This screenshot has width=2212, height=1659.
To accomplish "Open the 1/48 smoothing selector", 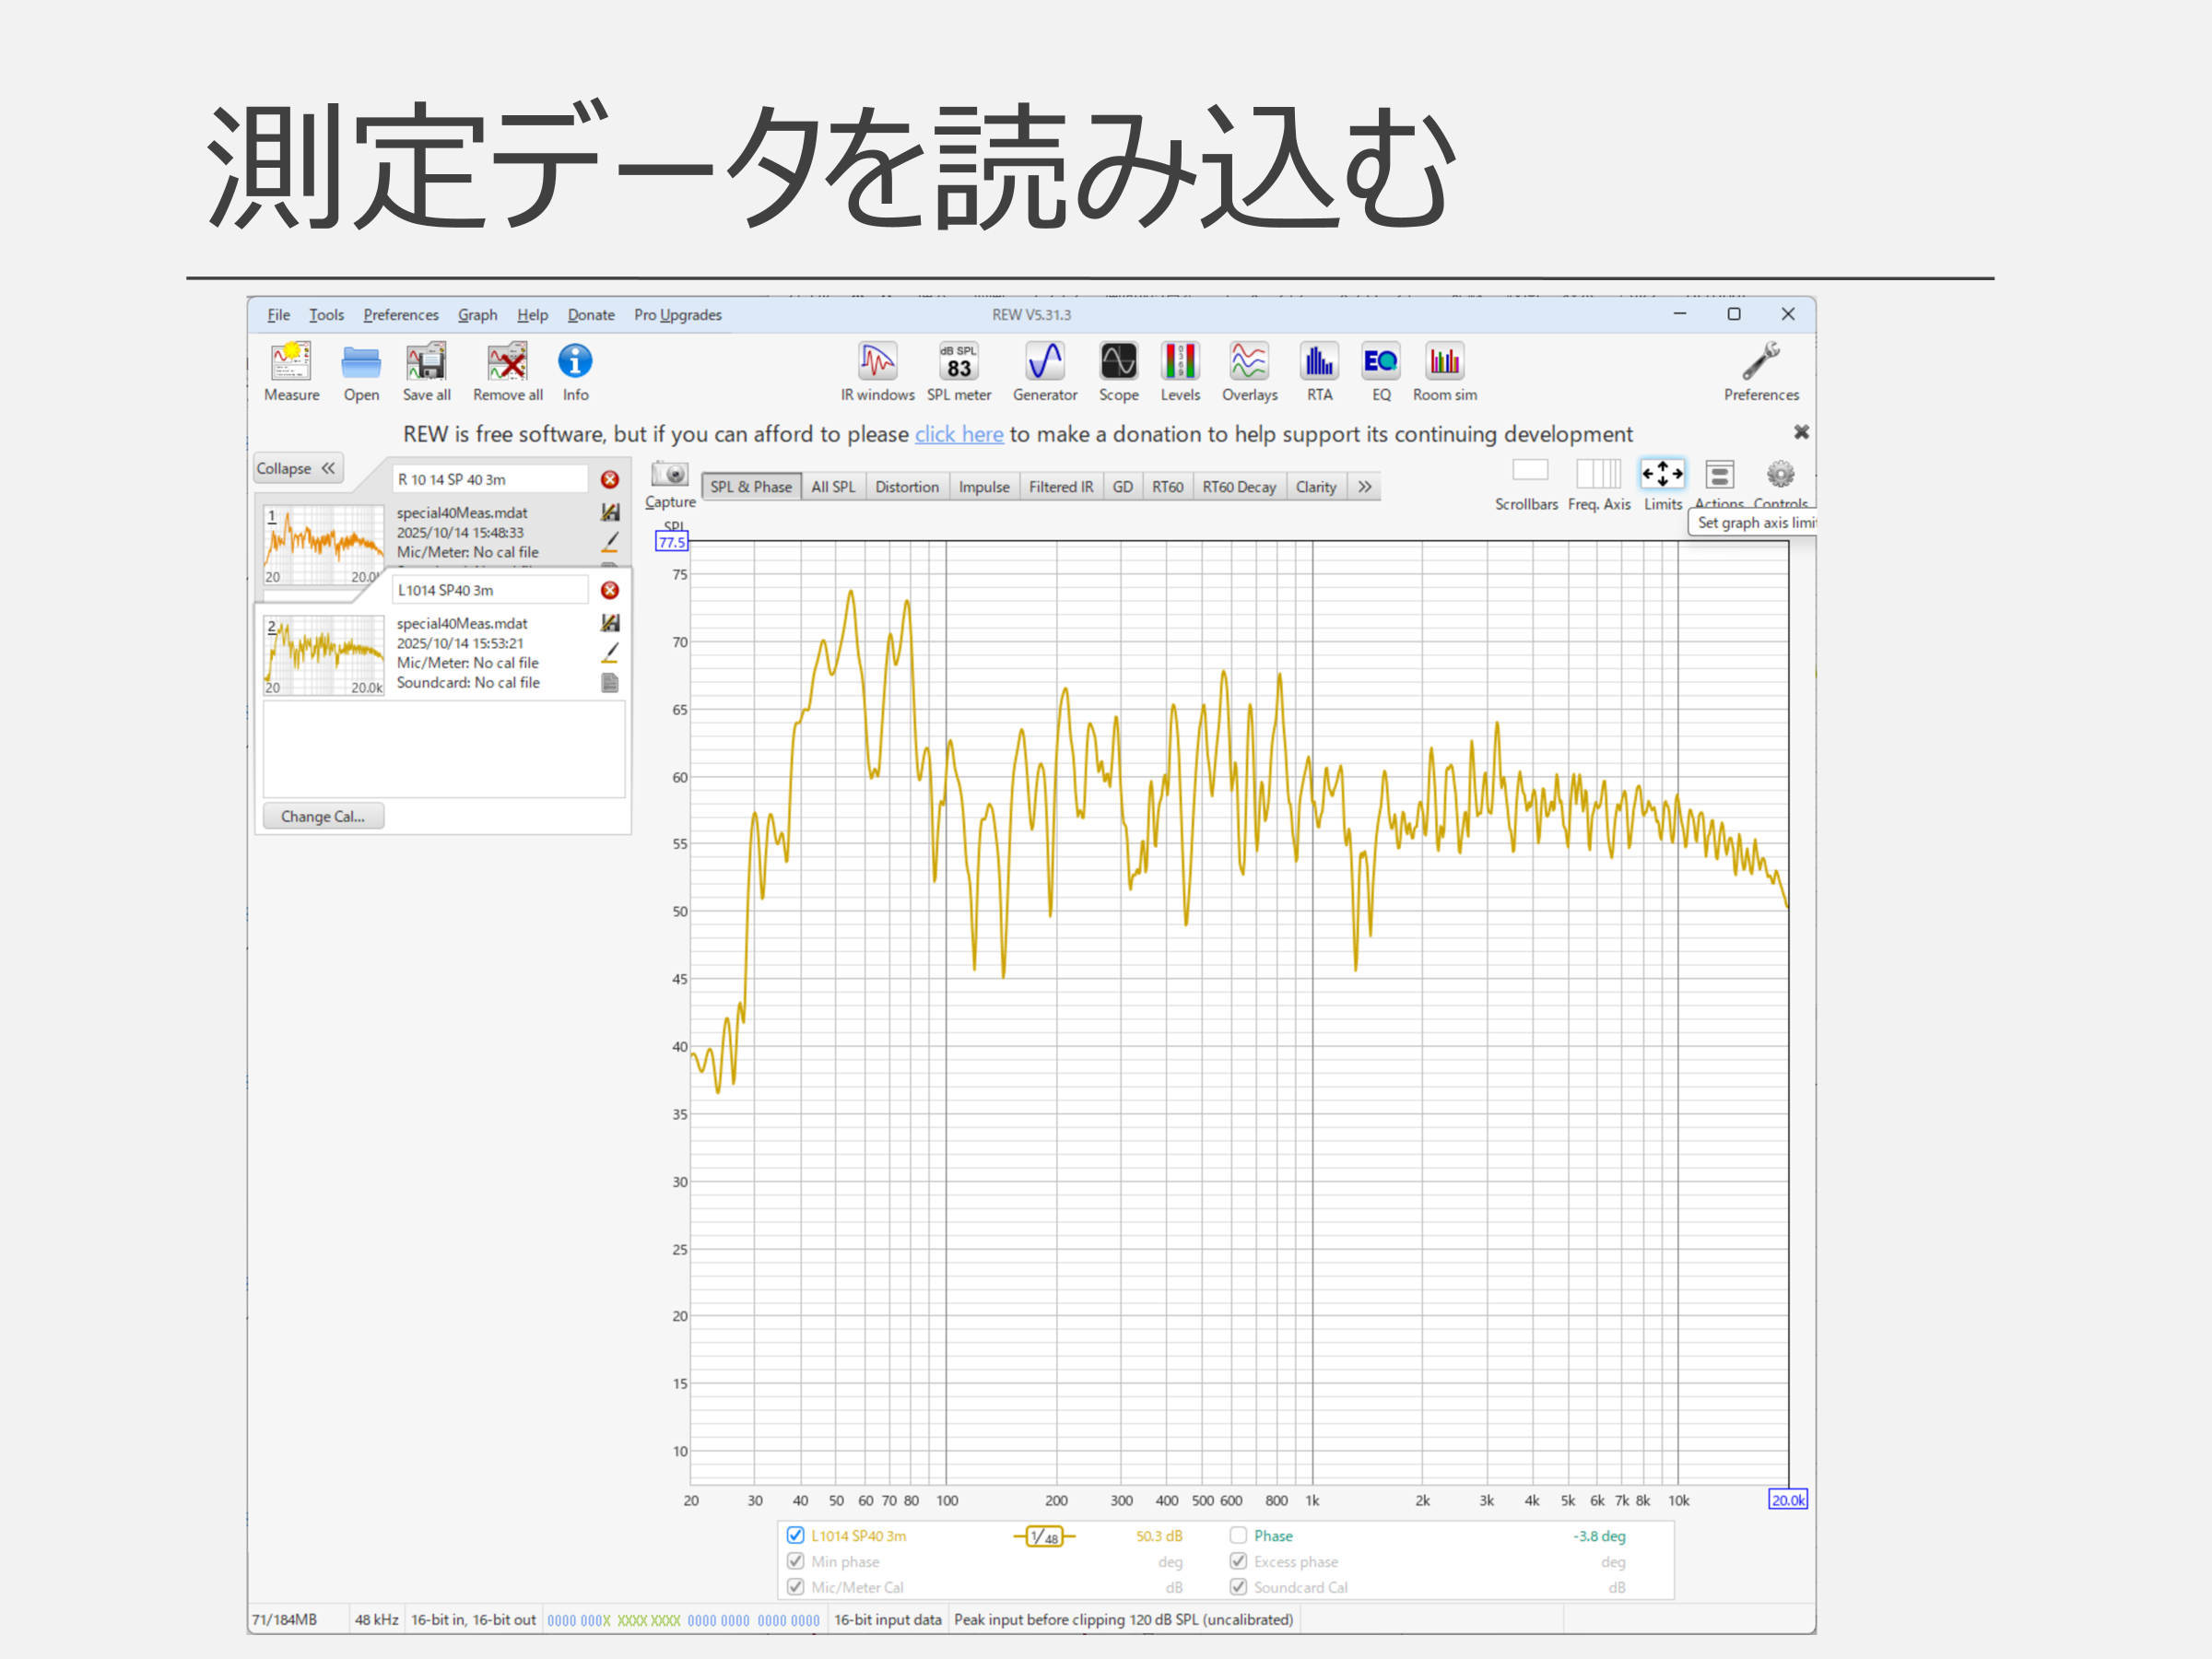I will point(1044,1536).
